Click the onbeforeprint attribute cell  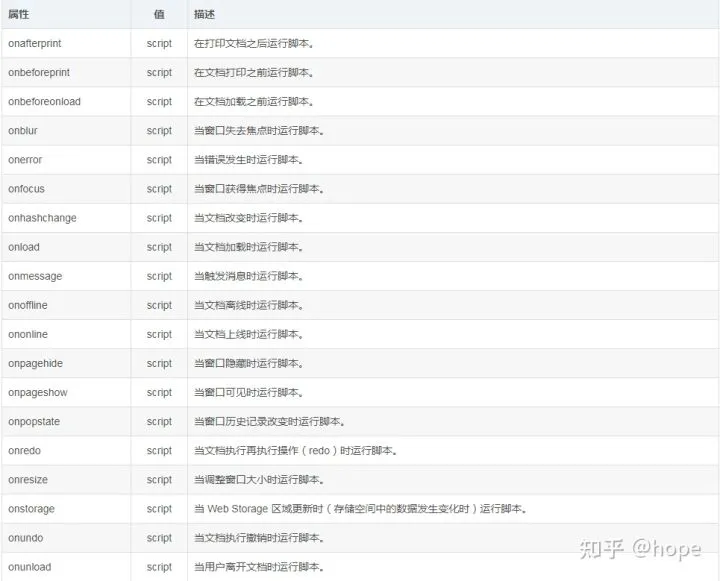[40, 73]
